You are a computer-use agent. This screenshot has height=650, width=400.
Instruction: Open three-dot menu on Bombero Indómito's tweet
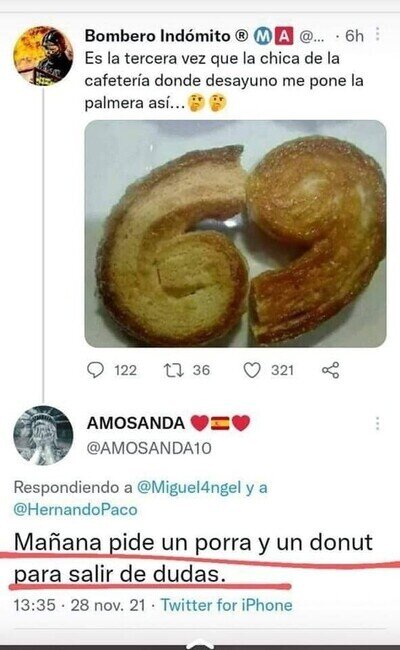[377, 35]
